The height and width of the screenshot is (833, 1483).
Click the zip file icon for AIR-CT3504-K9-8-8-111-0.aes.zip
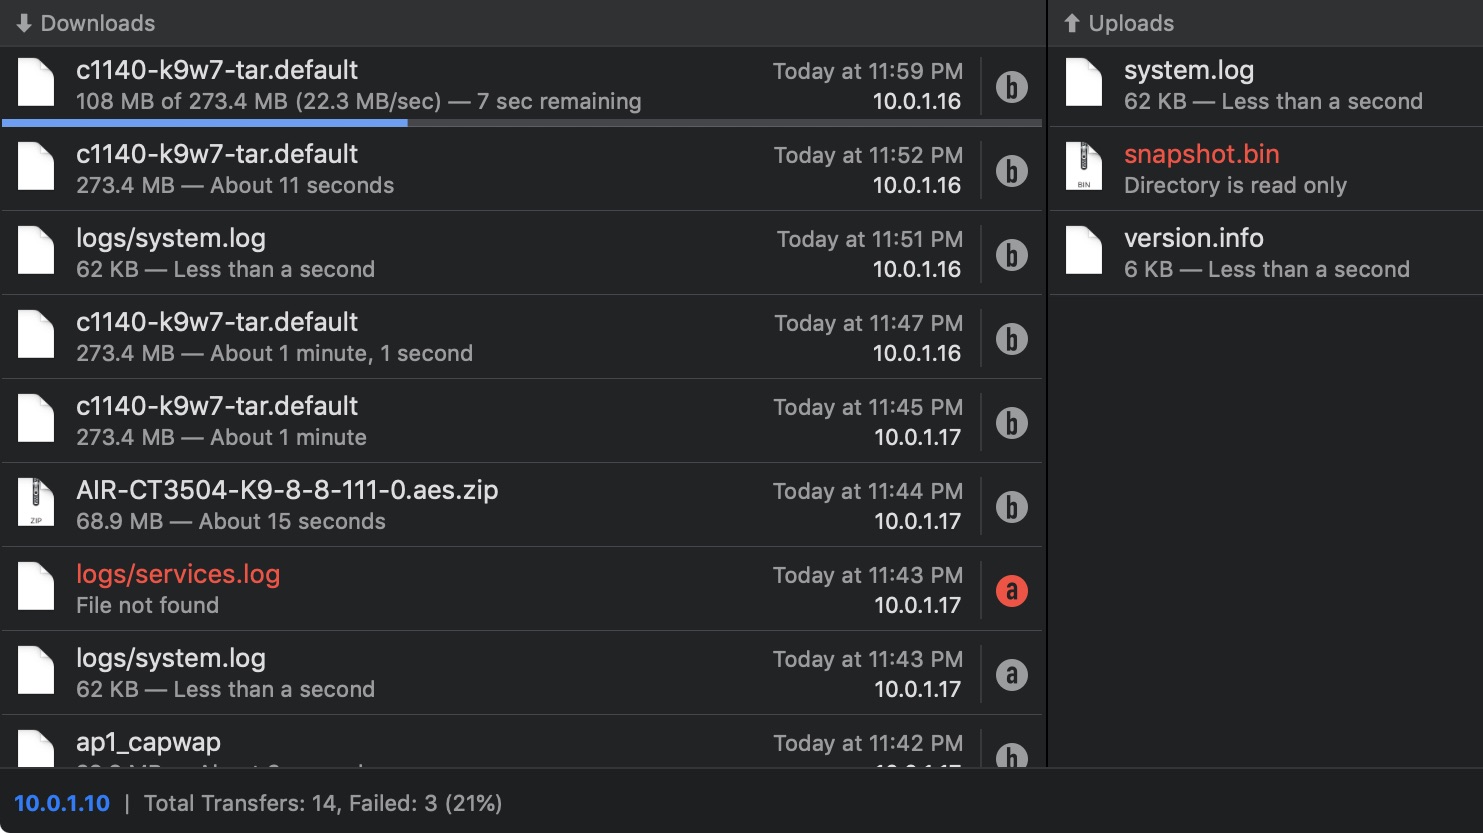36,502
